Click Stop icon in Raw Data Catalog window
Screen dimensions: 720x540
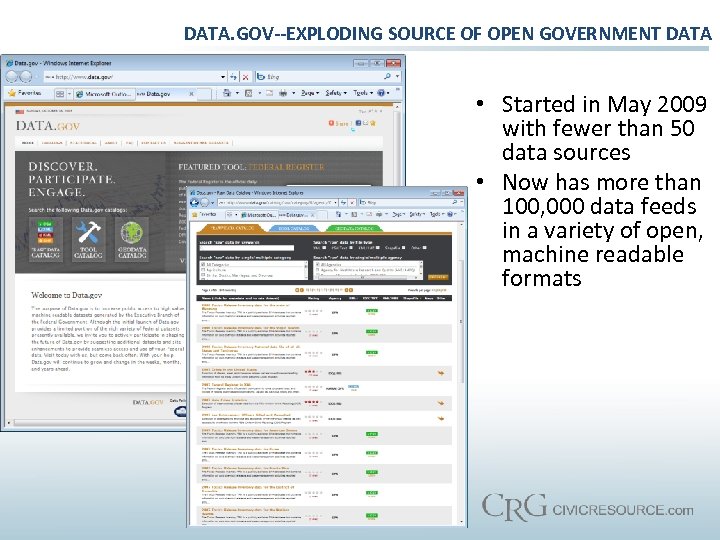[x=352, y=202]
